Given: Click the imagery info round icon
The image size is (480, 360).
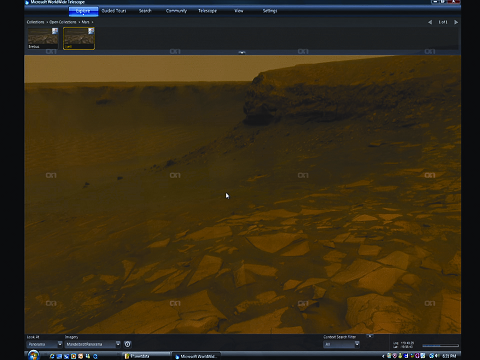Looking at the screenshot, I should pos(127,344).
